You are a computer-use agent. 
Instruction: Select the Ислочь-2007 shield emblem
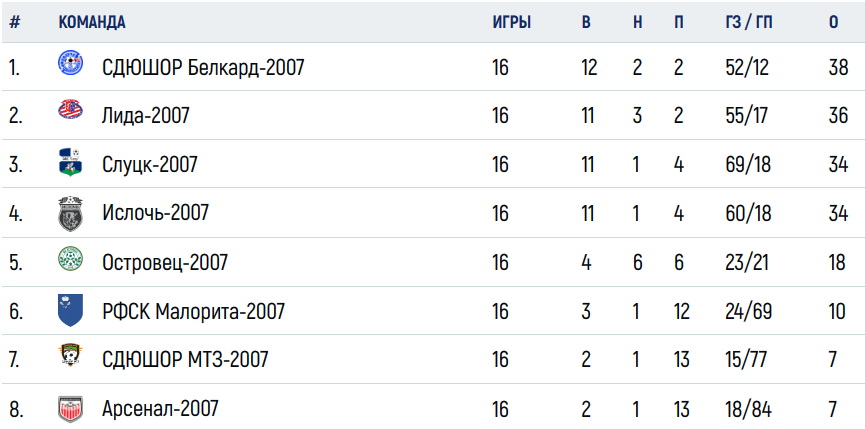pyautogui.click(x=71, y=213)
